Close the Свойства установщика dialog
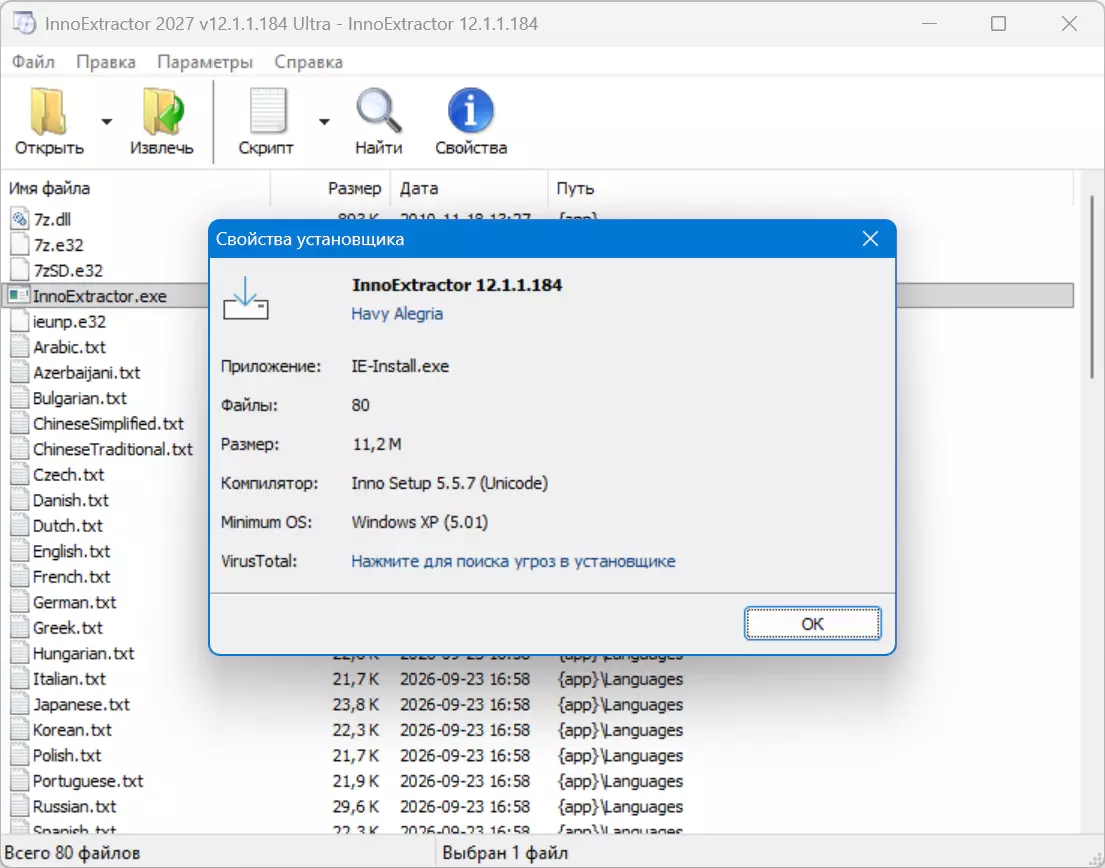The width and height of the screenshot is (1105, 868). (x=870, y=239)
